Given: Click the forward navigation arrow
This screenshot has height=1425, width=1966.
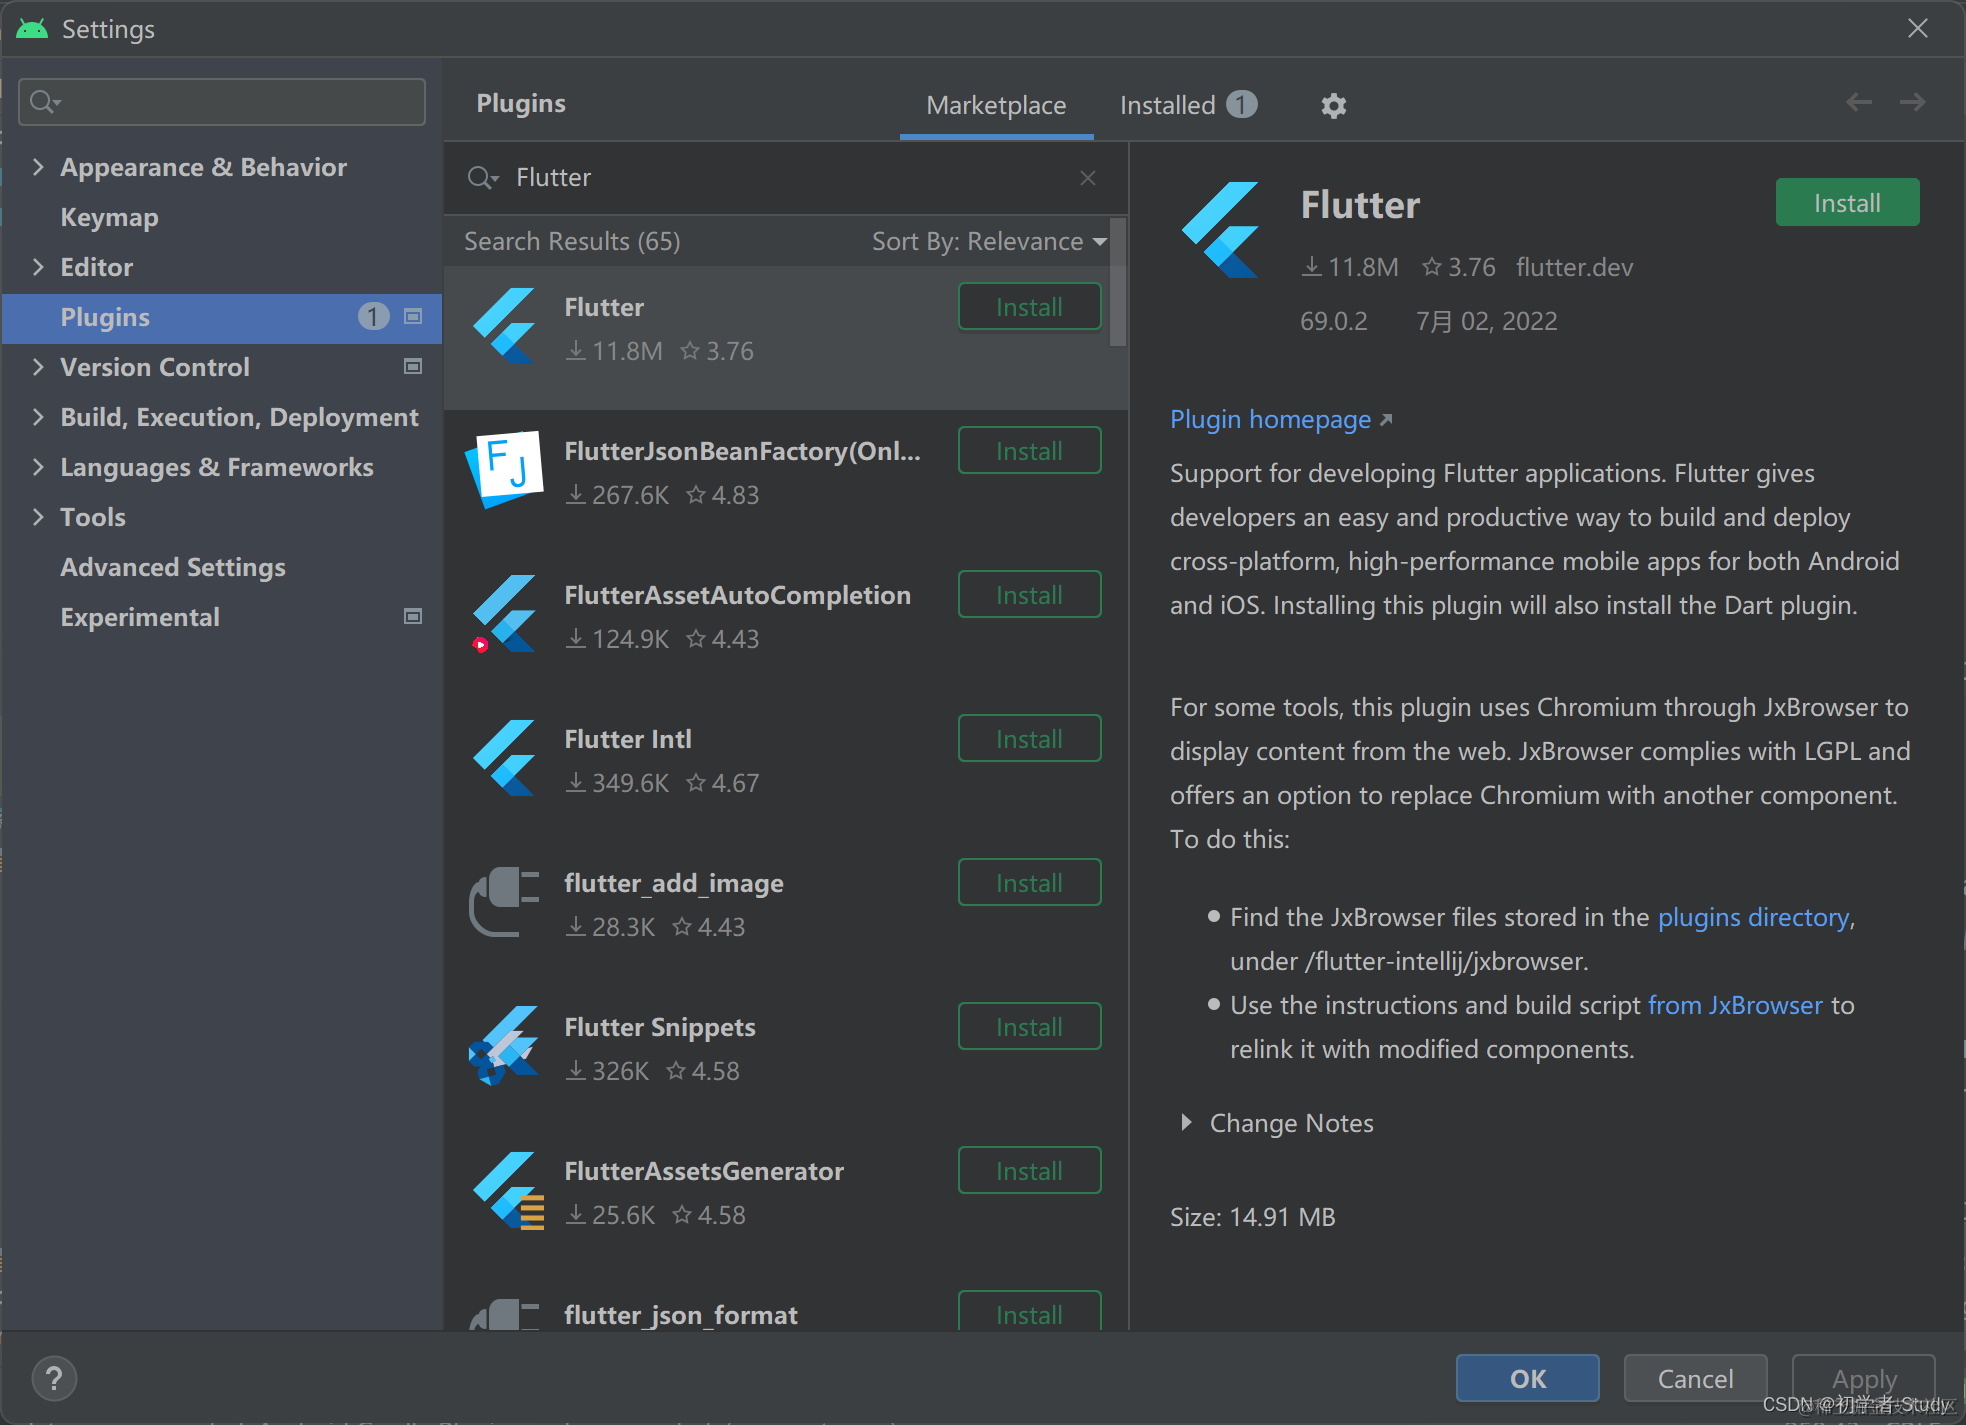Looking at the screenshot, I should (x=1912, y=102).
